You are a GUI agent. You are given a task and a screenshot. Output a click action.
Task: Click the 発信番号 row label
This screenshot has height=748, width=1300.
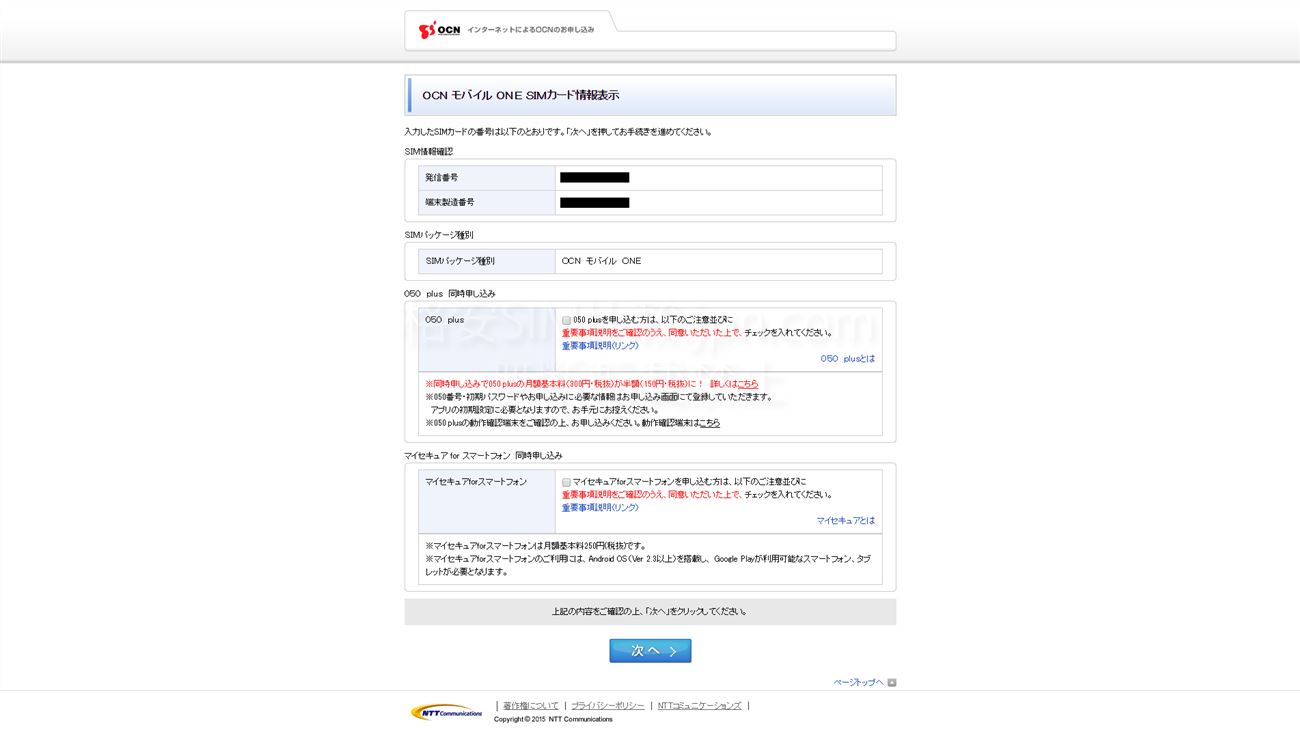coord(487,178)
